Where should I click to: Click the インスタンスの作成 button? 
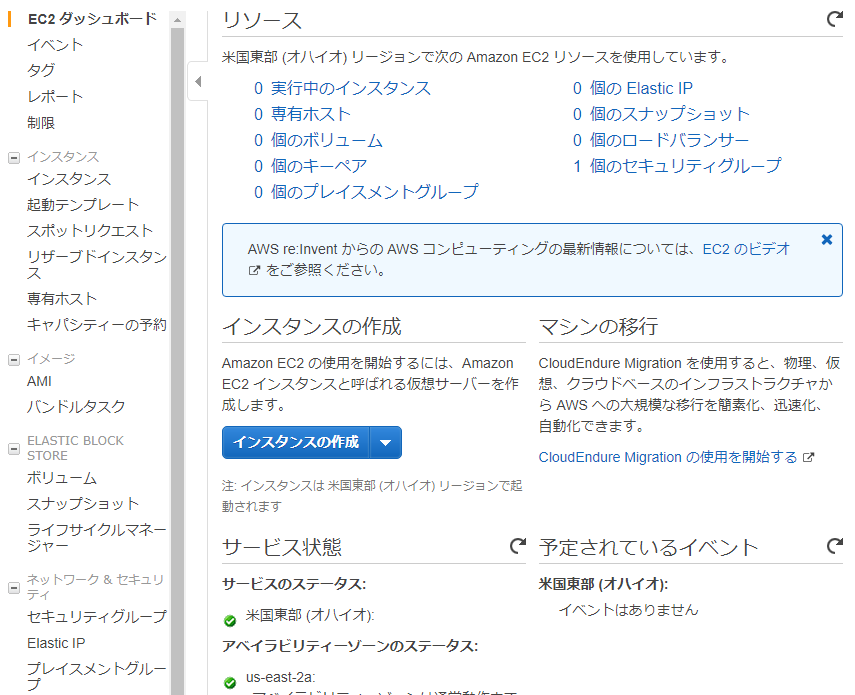296,442
